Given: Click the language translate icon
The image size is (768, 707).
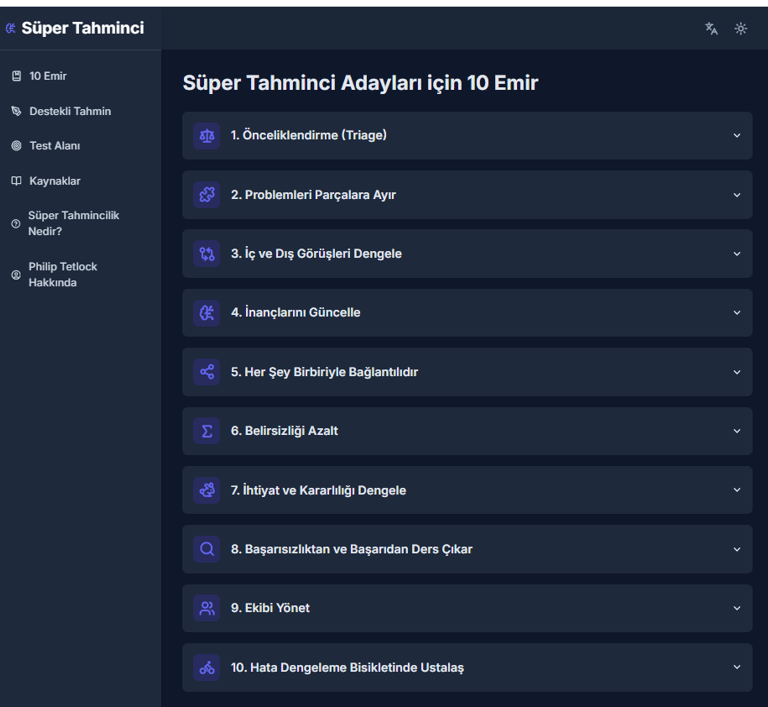Looking at the screenshot, I should click(x=711, y=29).
